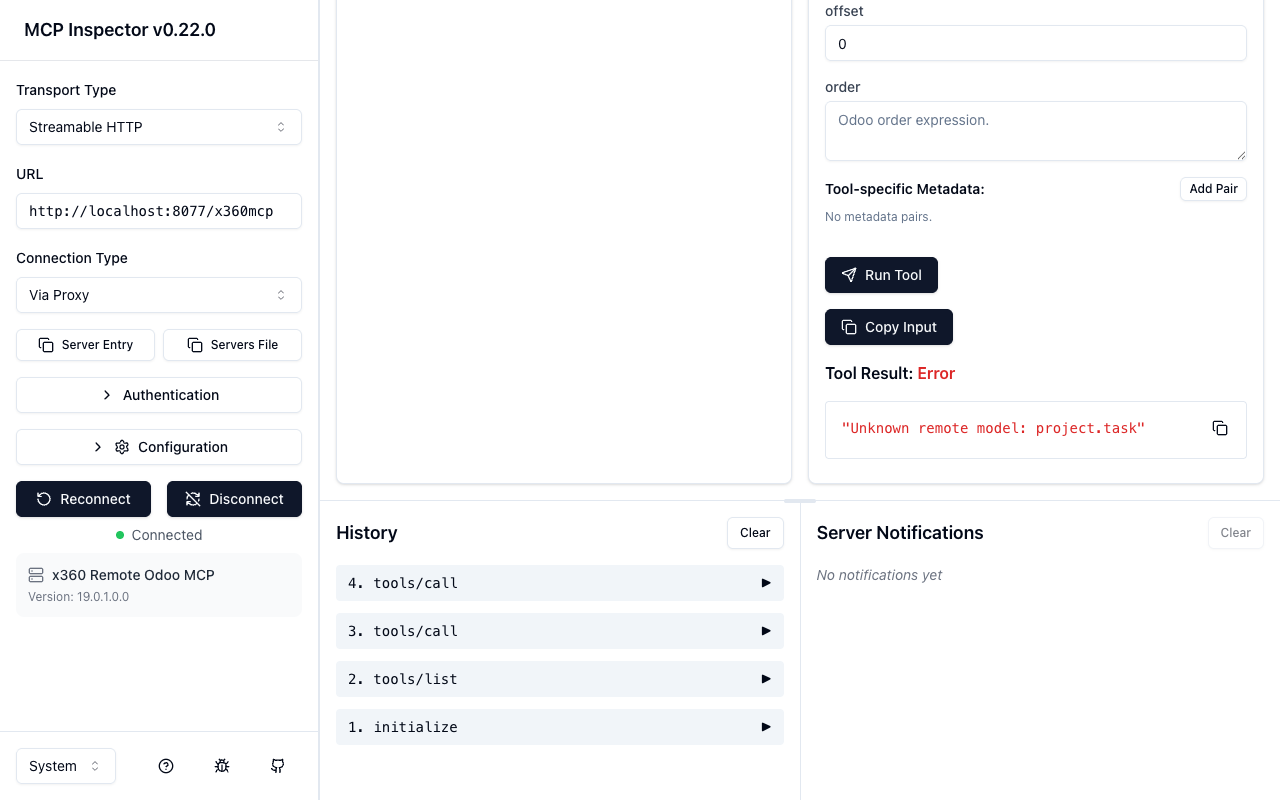Click the error message Unknown remote model
This screenshot has height=800, width=1280.
click(x=993, y=428)
